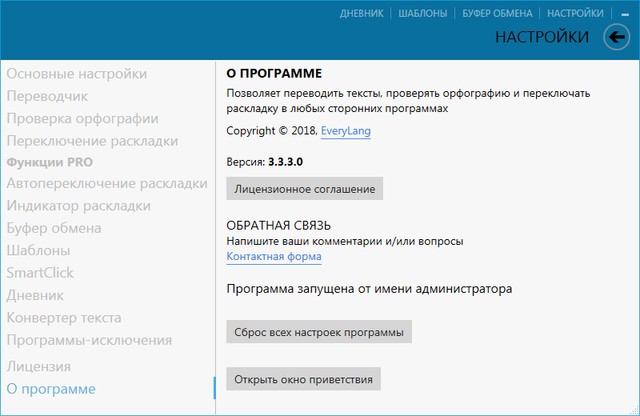Open Конвертер текста settings
The image size is (640, 416).
(64, 318)
